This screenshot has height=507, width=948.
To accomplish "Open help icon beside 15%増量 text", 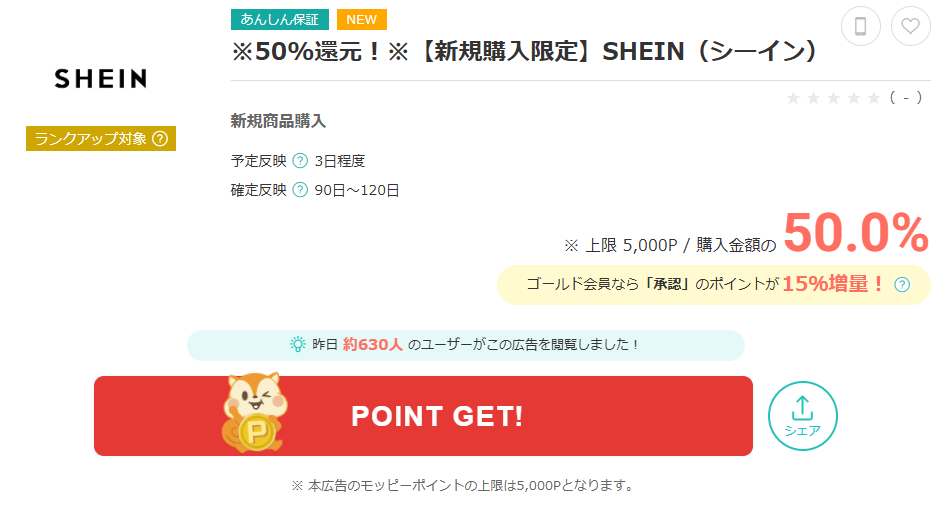I will click(x=902, y=284).
